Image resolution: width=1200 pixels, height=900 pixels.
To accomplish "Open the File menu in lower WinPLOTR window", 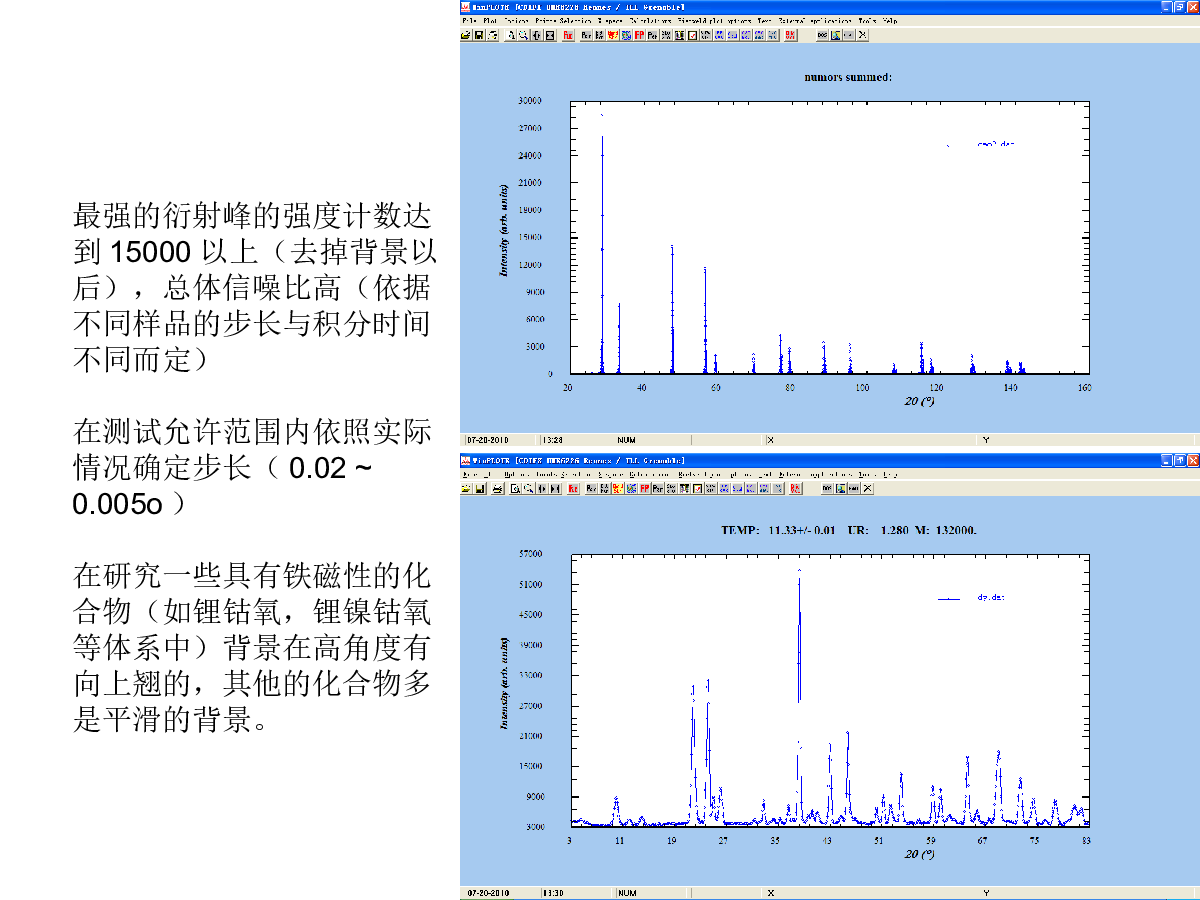I will pos(467,474).
